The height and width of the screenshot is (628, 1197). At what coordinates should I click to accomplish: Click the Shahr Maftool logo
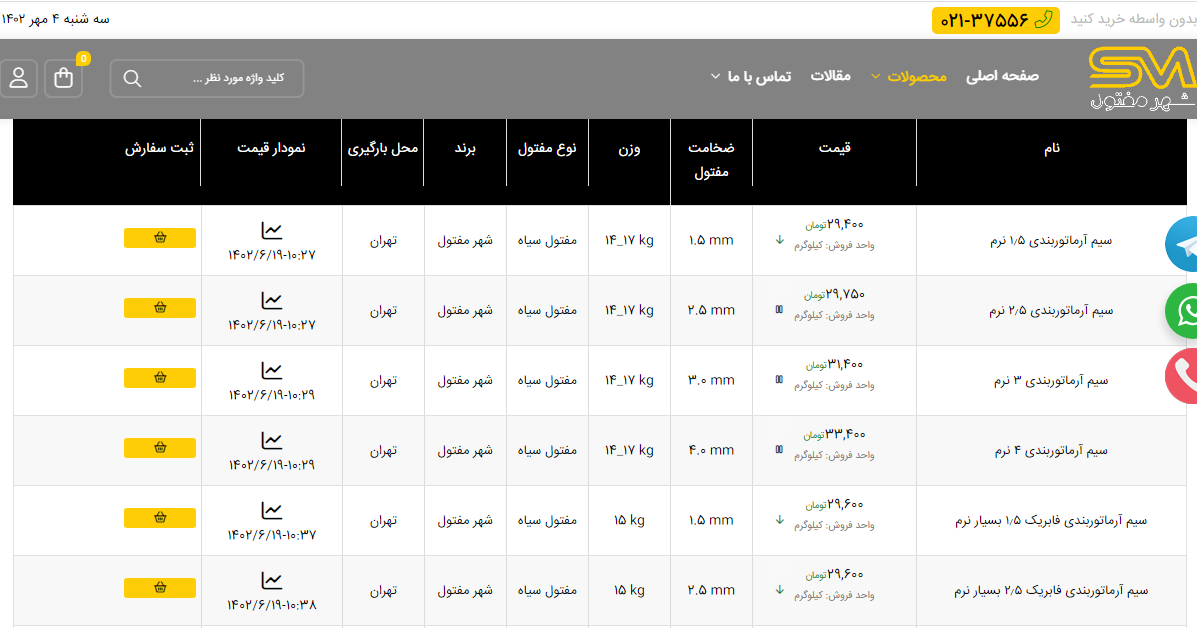click(x=1141, y=78)
